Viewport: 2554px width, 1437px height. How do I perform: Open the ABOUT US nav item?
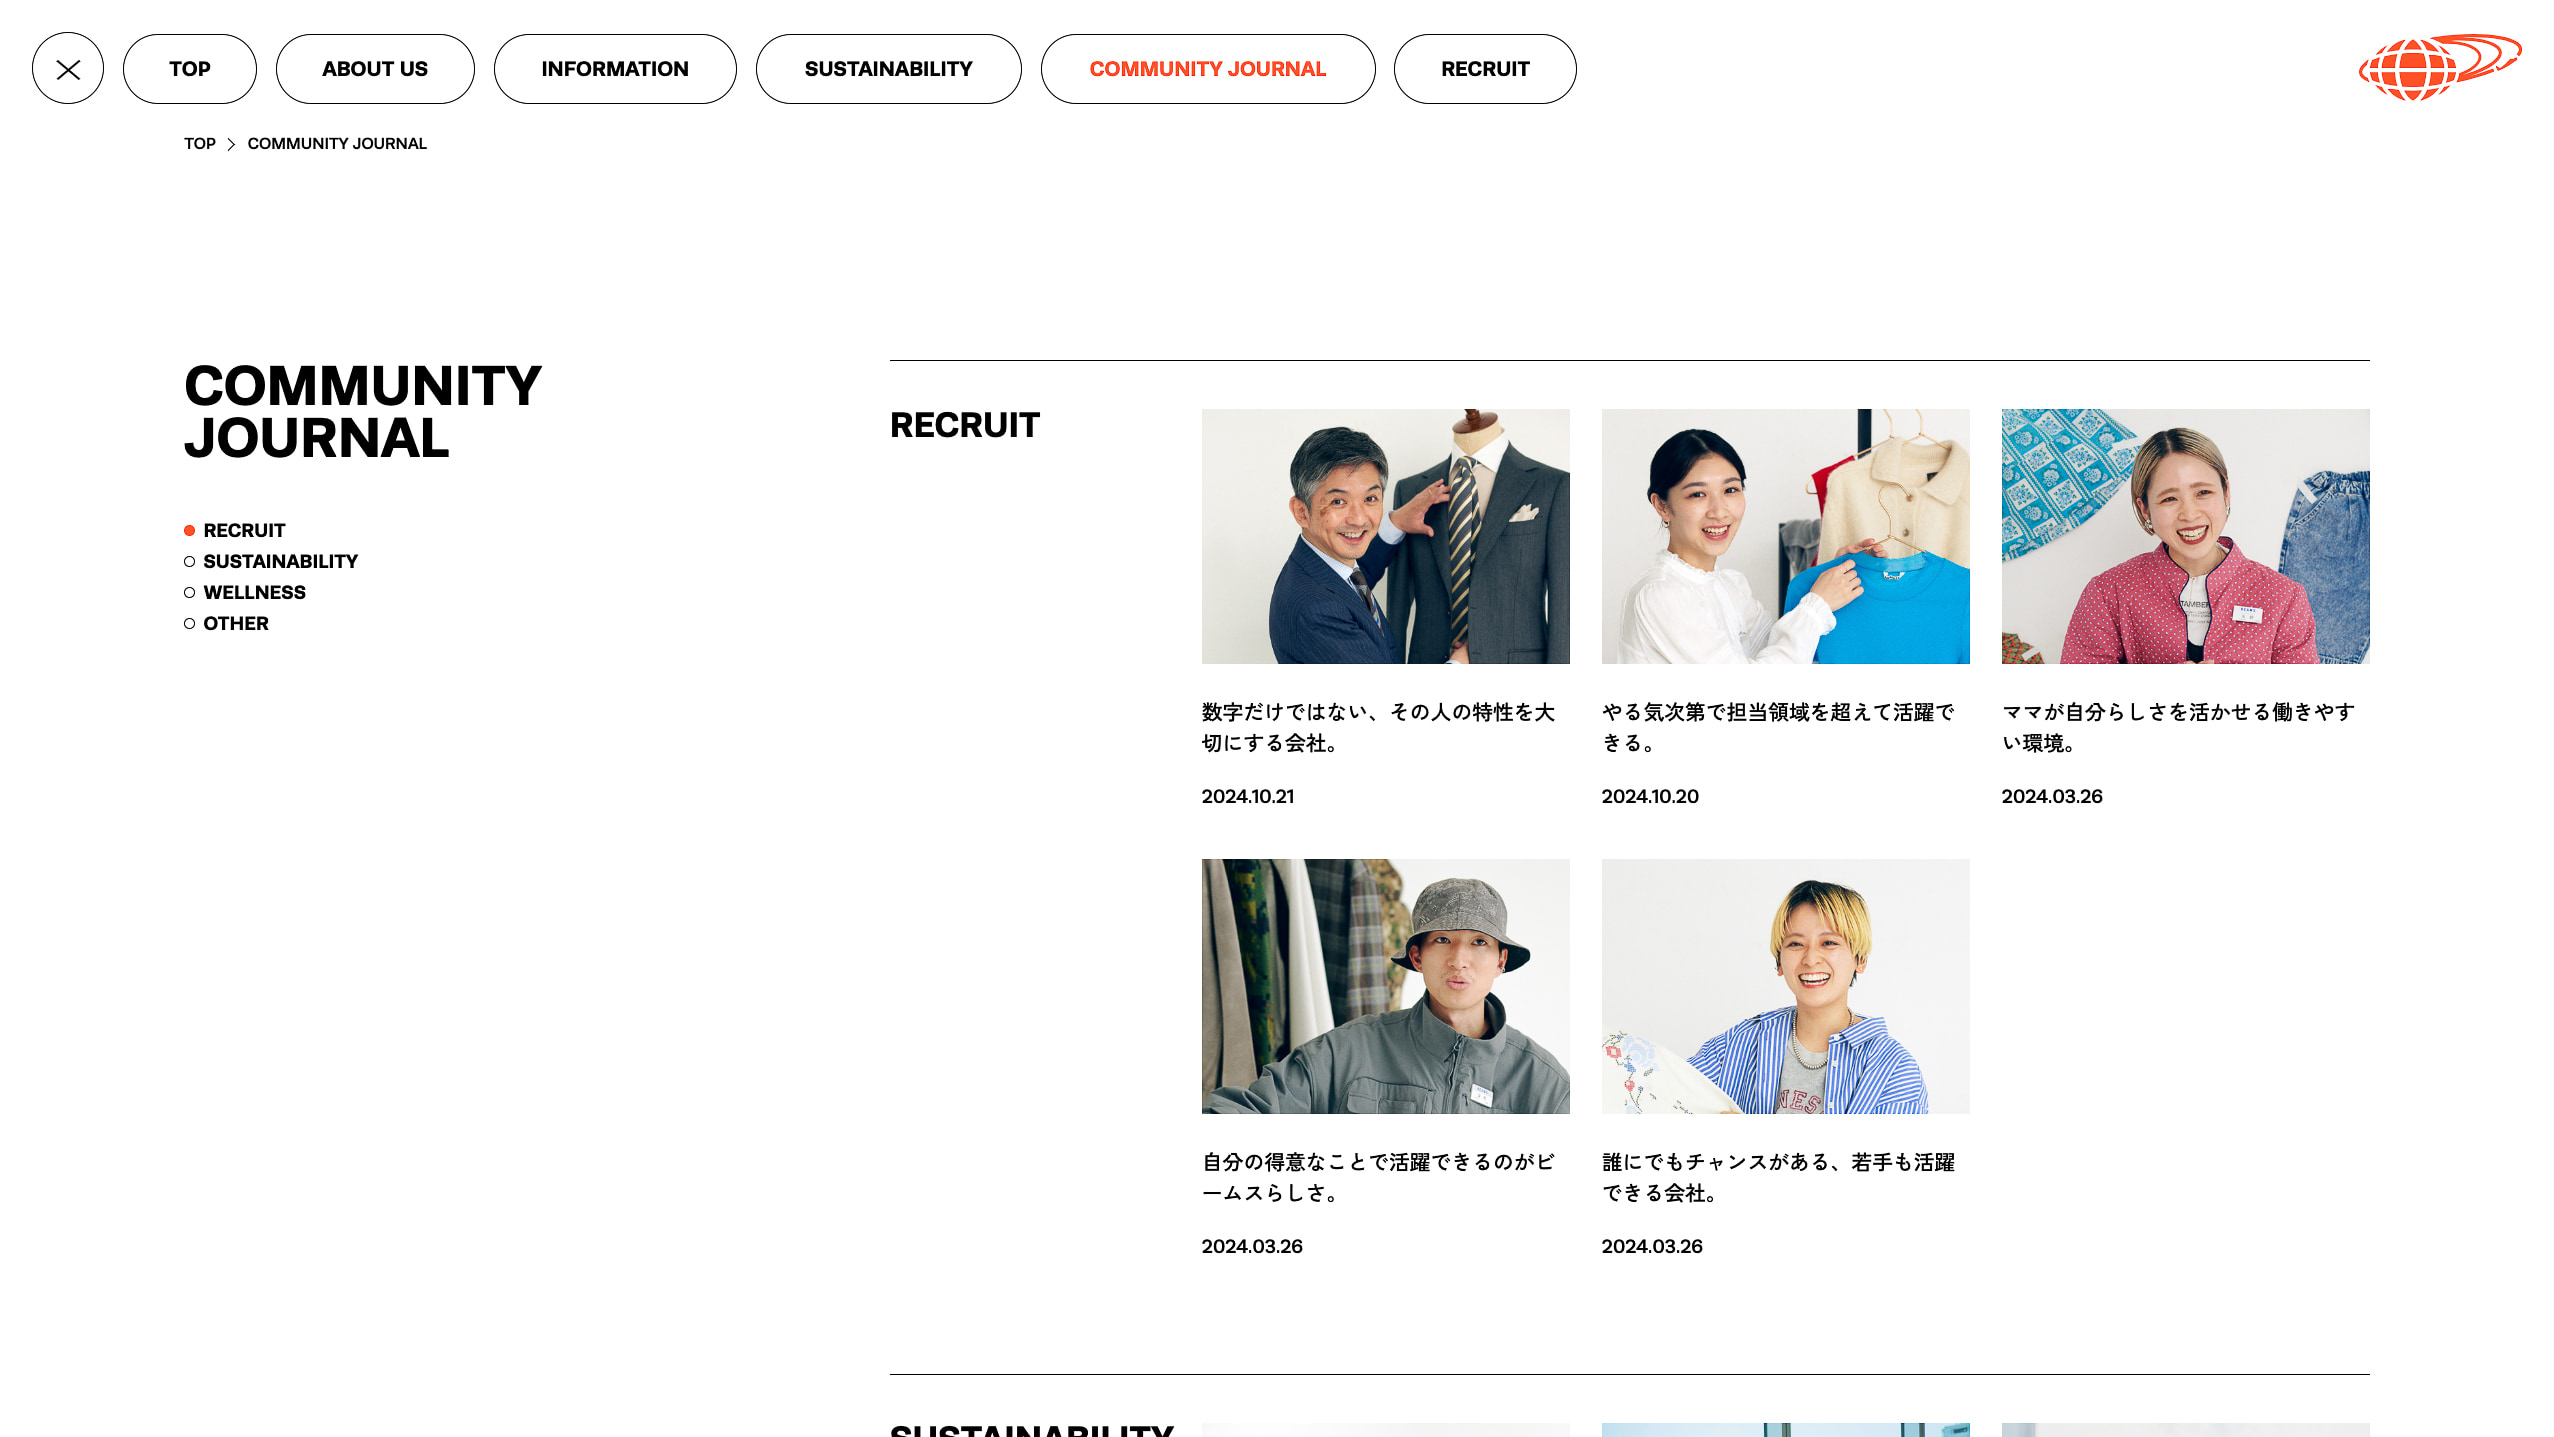pyautogui.click(x=374, y=69)
